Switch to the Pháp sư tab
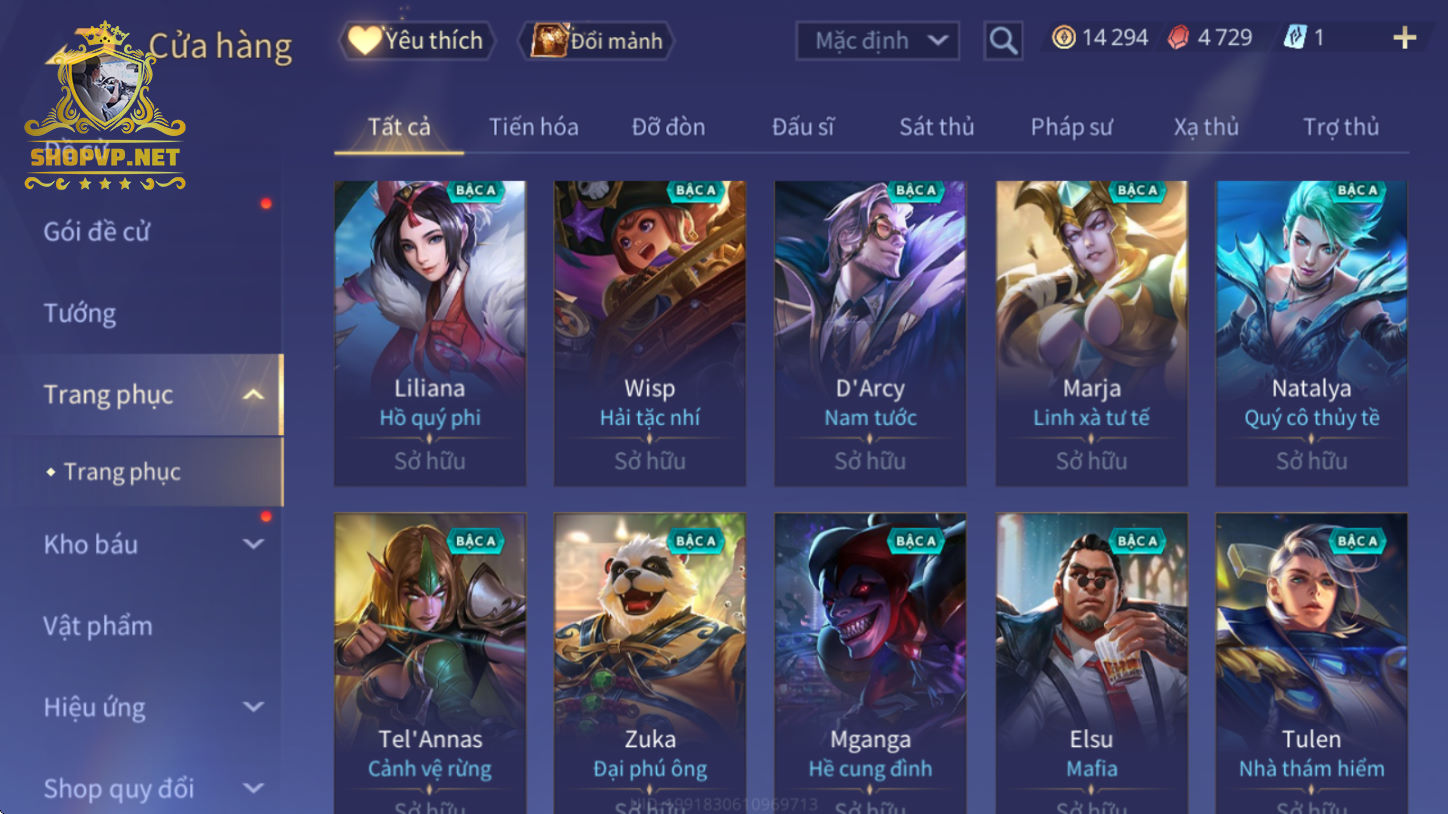 coord(1071,127)
